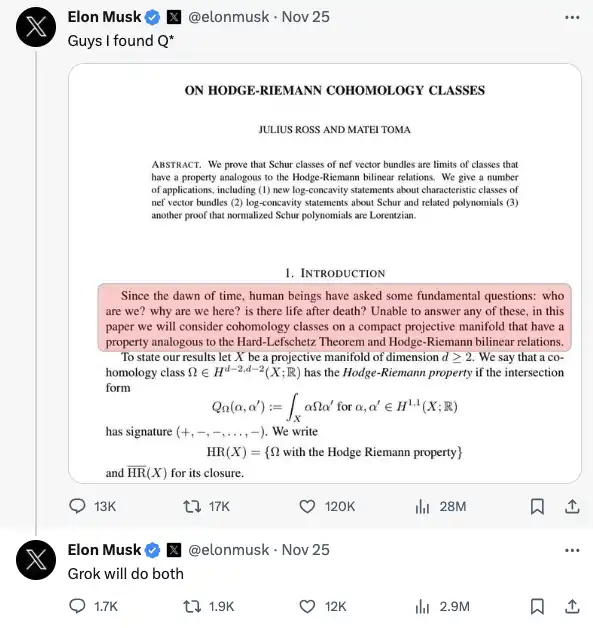
Task: Open the Elon Musk name on second tweet
Action: pyautogui.click(x=104, y=550)
